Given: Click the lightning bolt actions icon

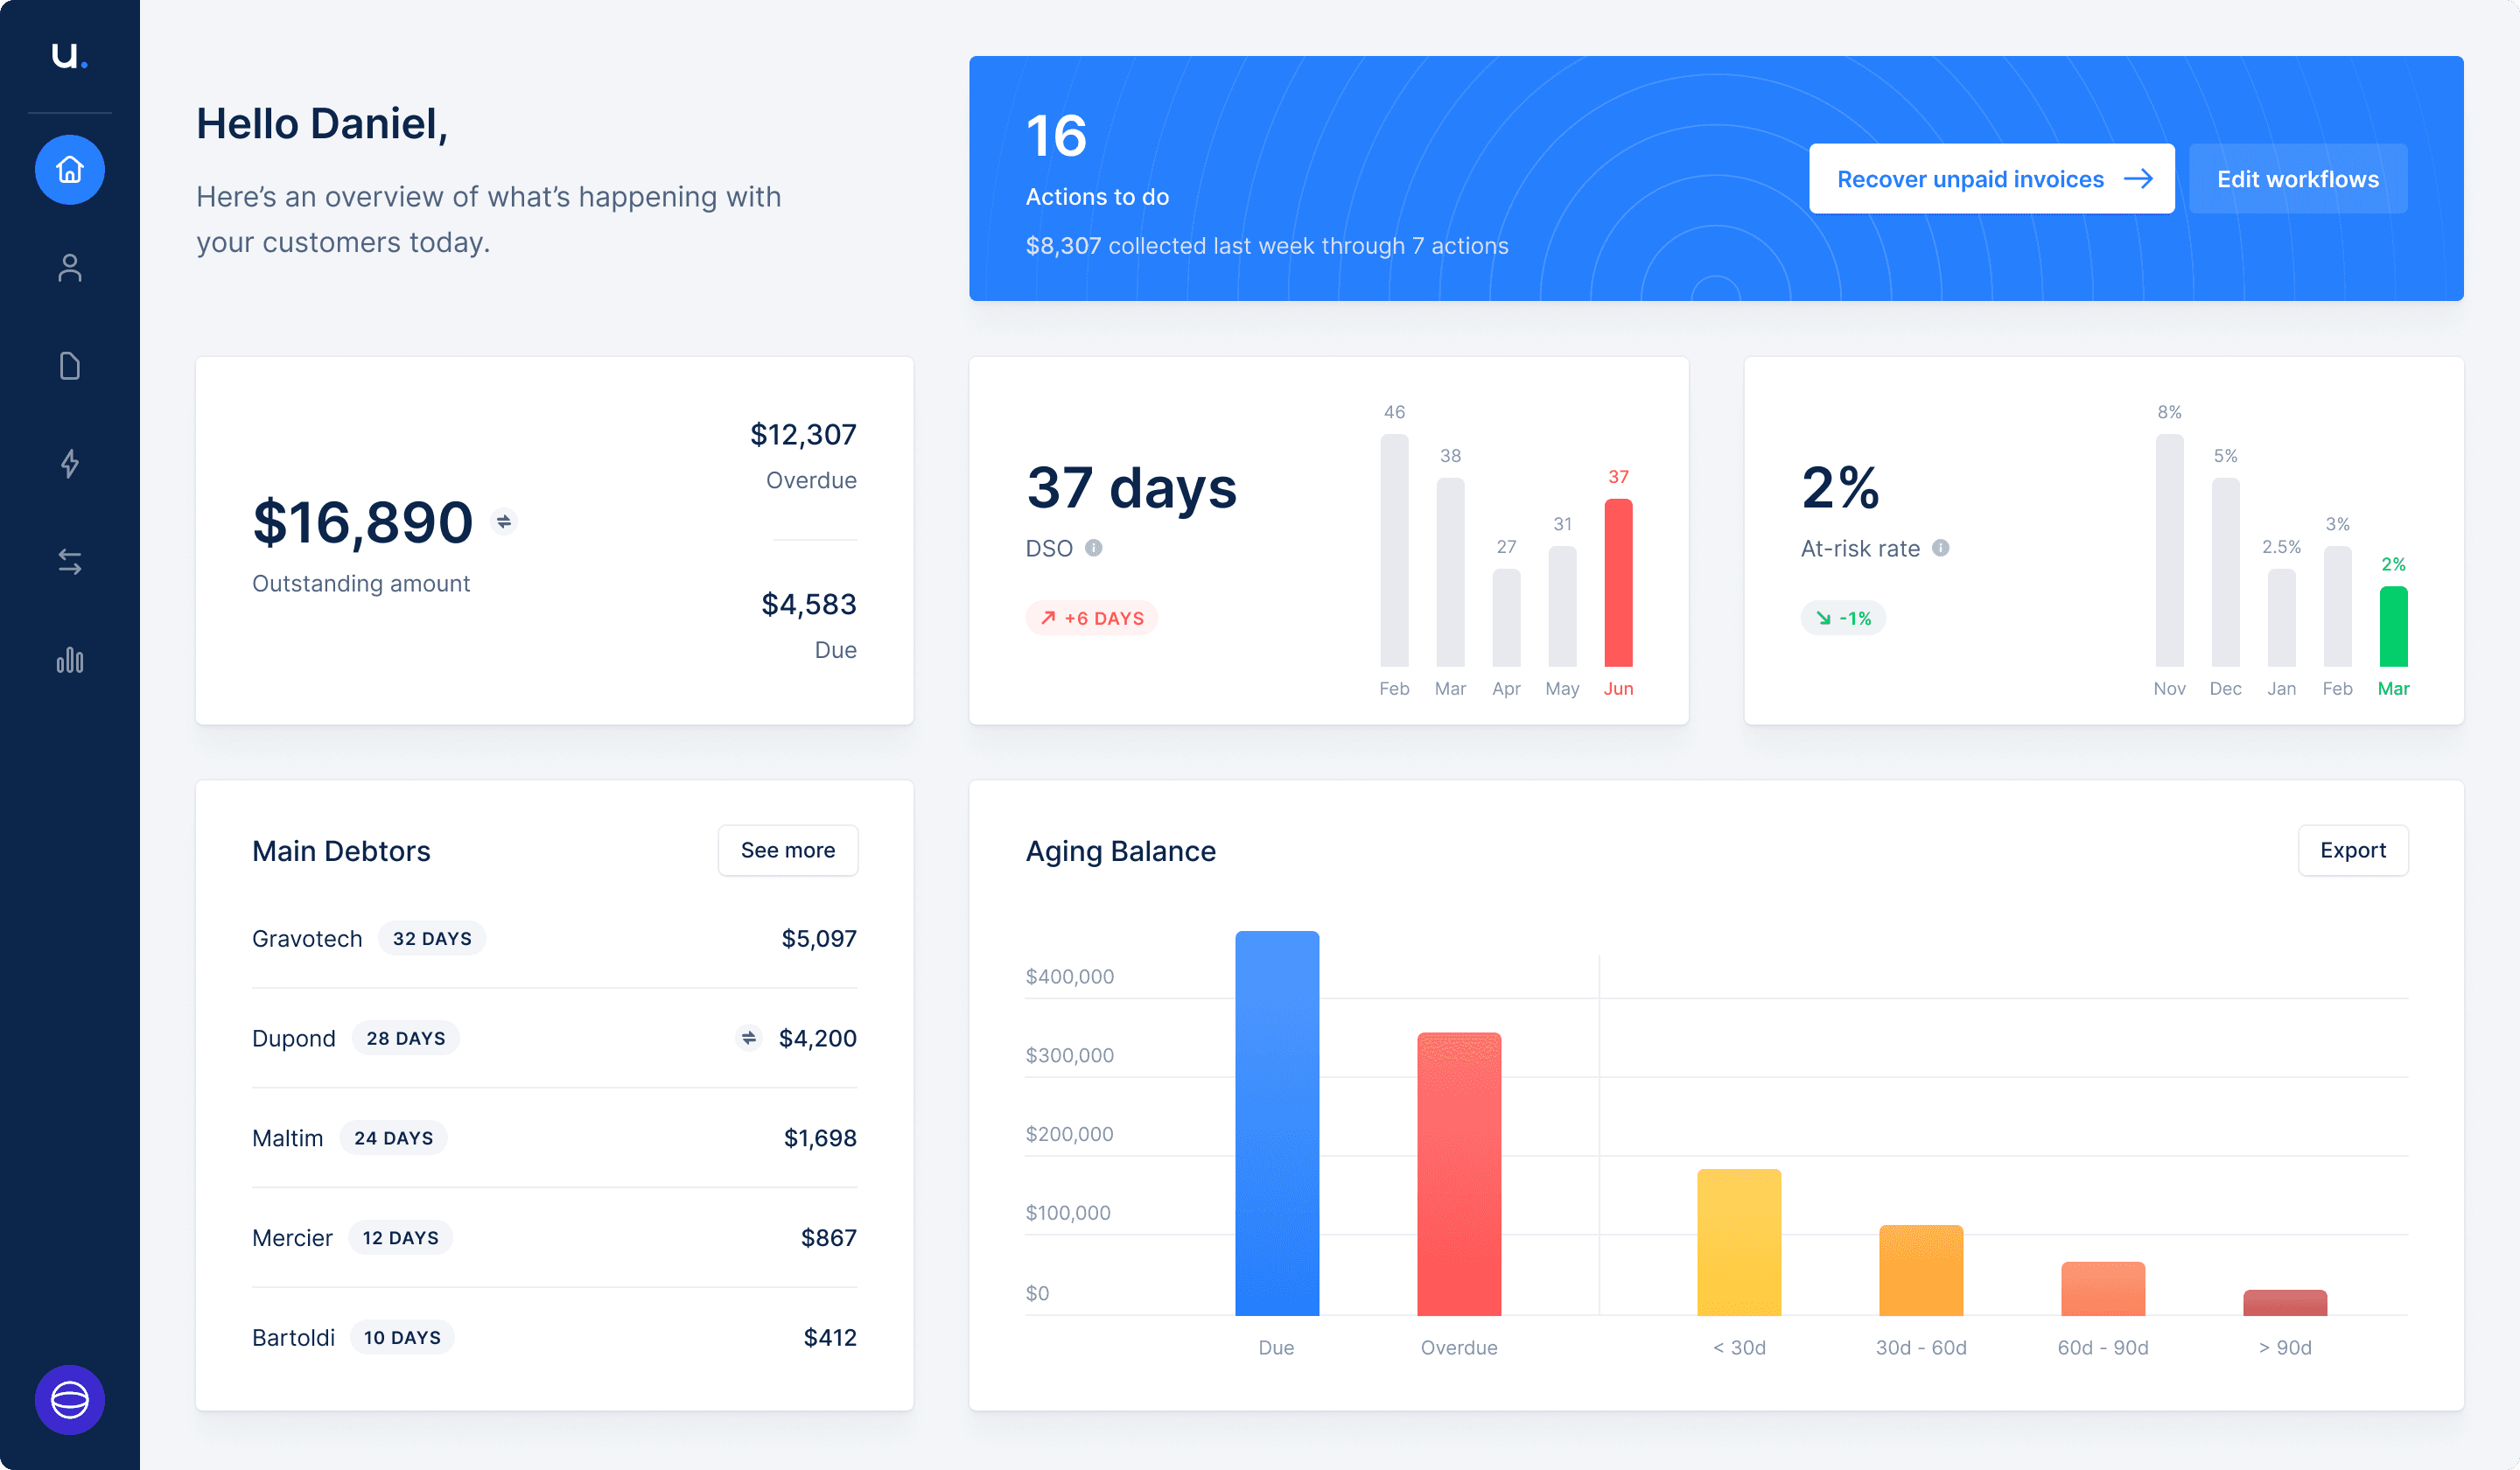Looking at the screenshot, I should [x=70, y=464].
